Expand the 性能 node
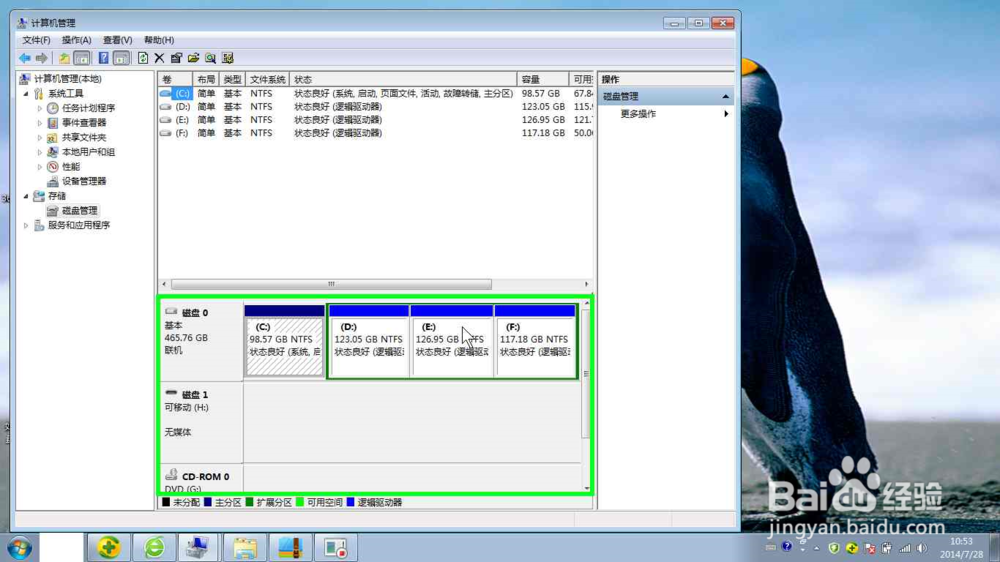This screenshot has height=562, width=1000. point(40,167)
